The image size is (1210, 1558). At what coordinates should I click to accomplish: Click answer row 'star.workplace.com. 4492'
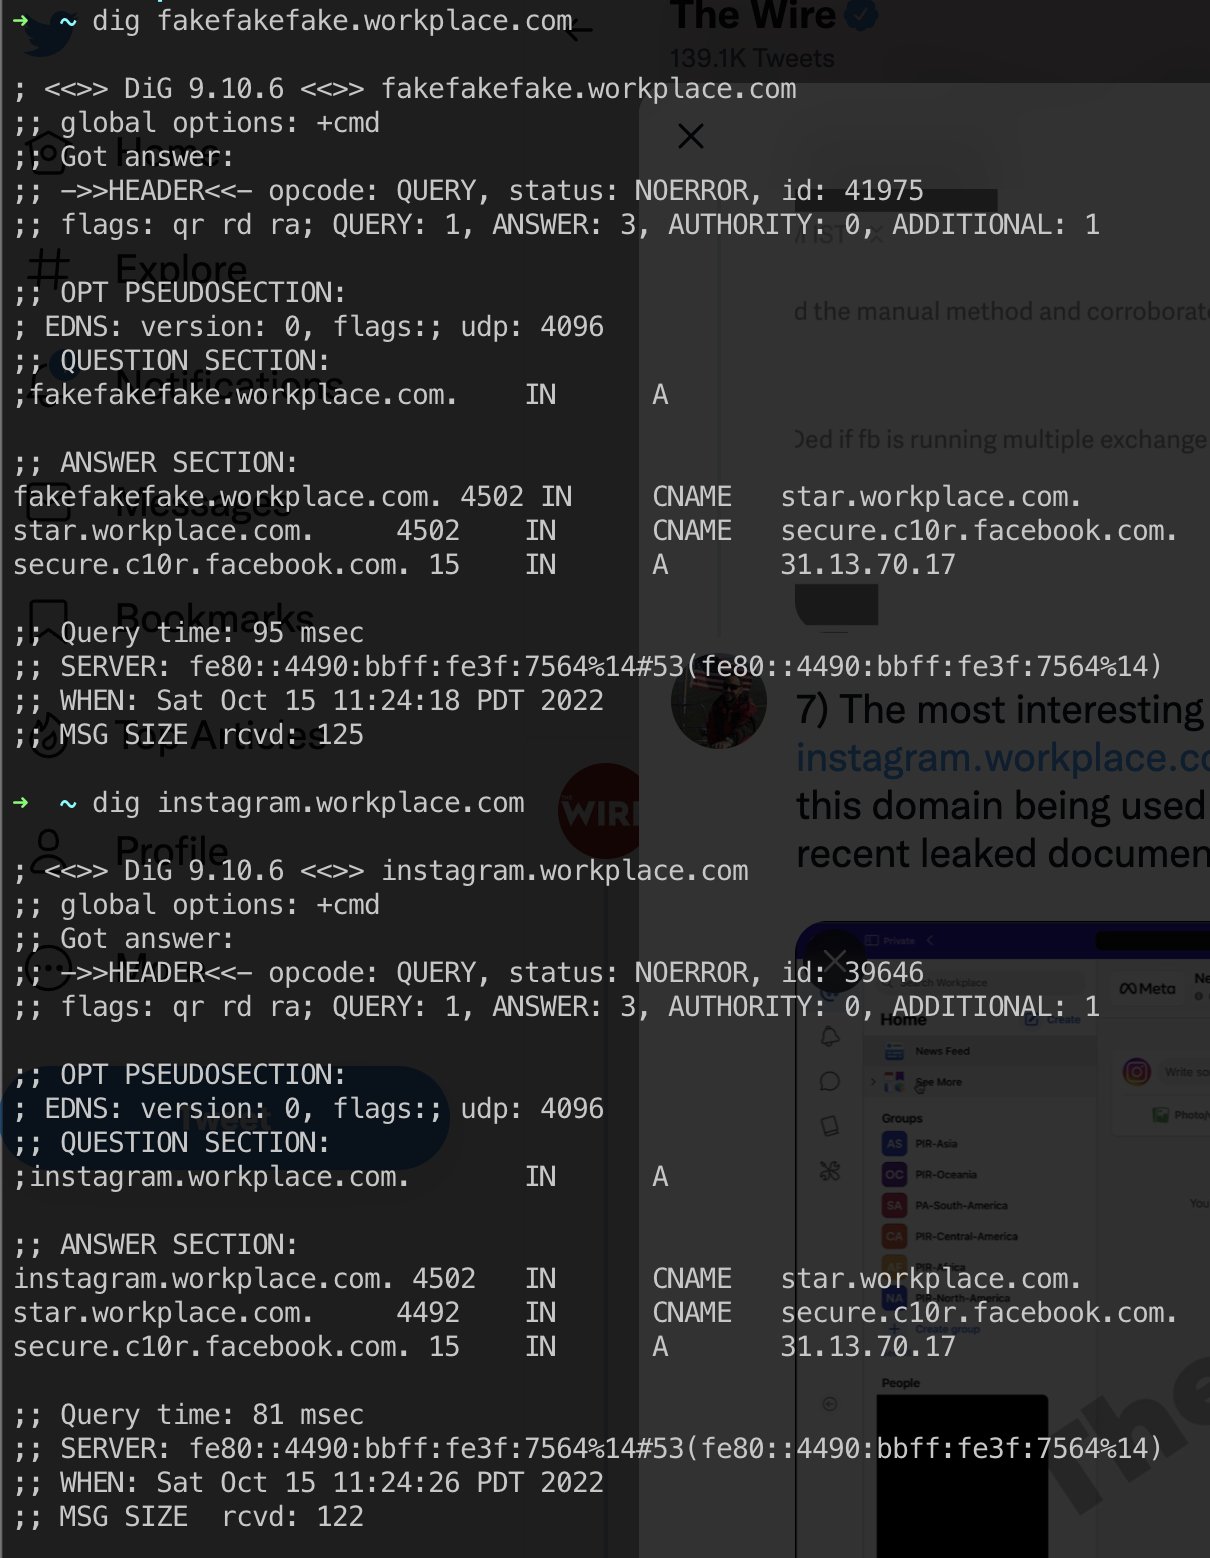[x=595, y=1312]
